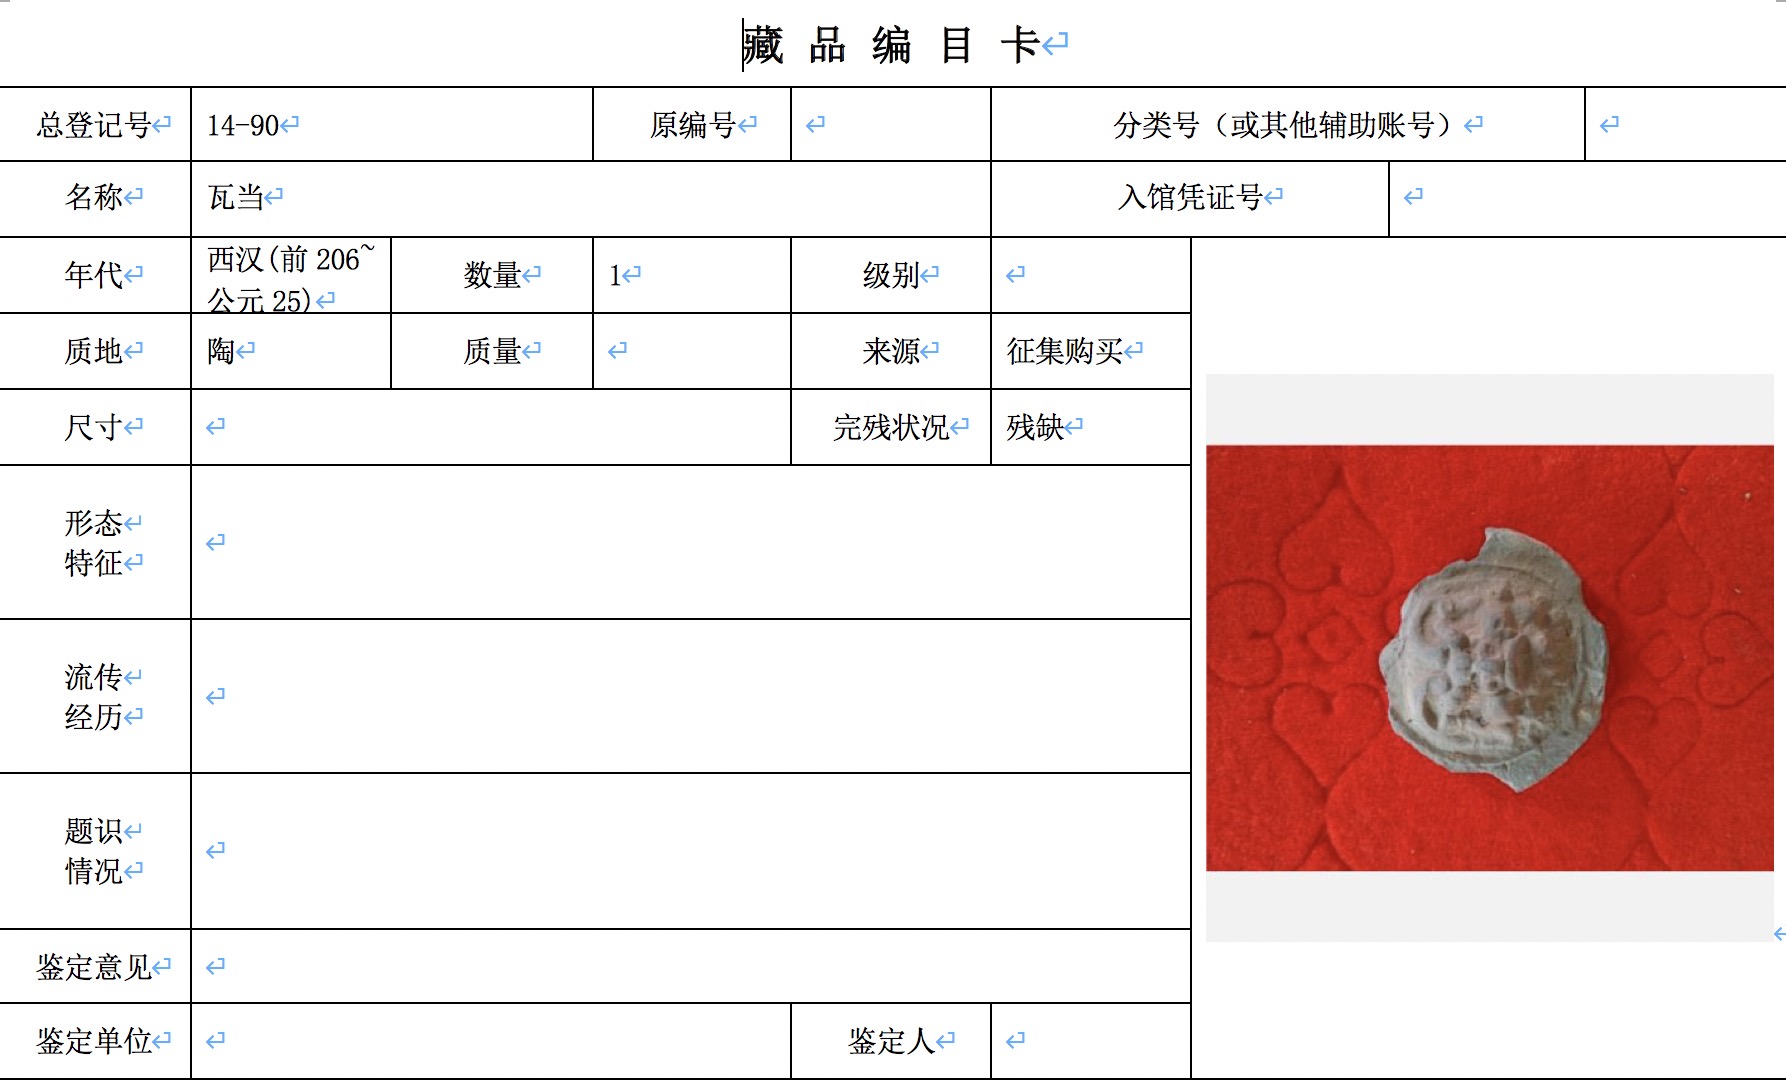Click the empty 鉴定意见 cell
The width and height of the screenshot is (1786, 1080).
point(691,966)
